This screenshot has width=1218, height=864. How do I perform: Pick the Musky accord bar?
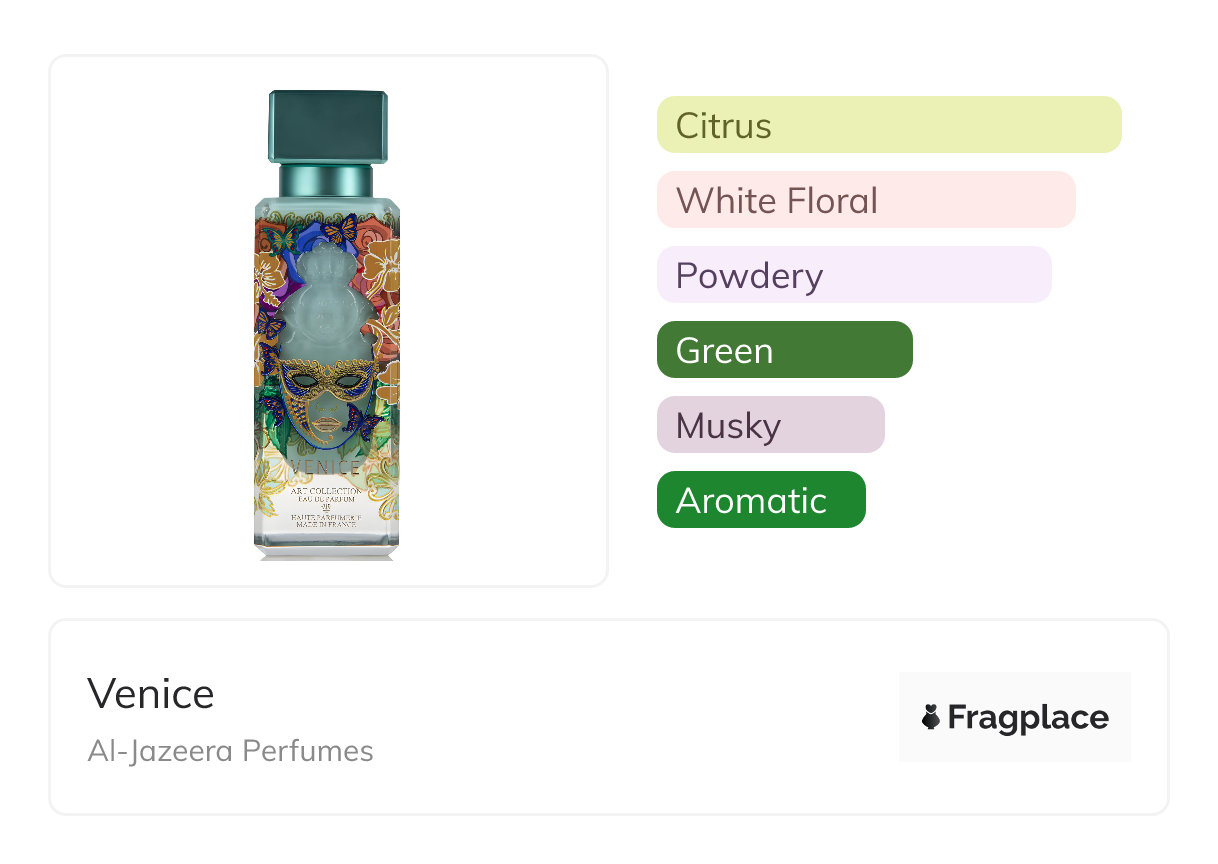(x=770, y=425)
